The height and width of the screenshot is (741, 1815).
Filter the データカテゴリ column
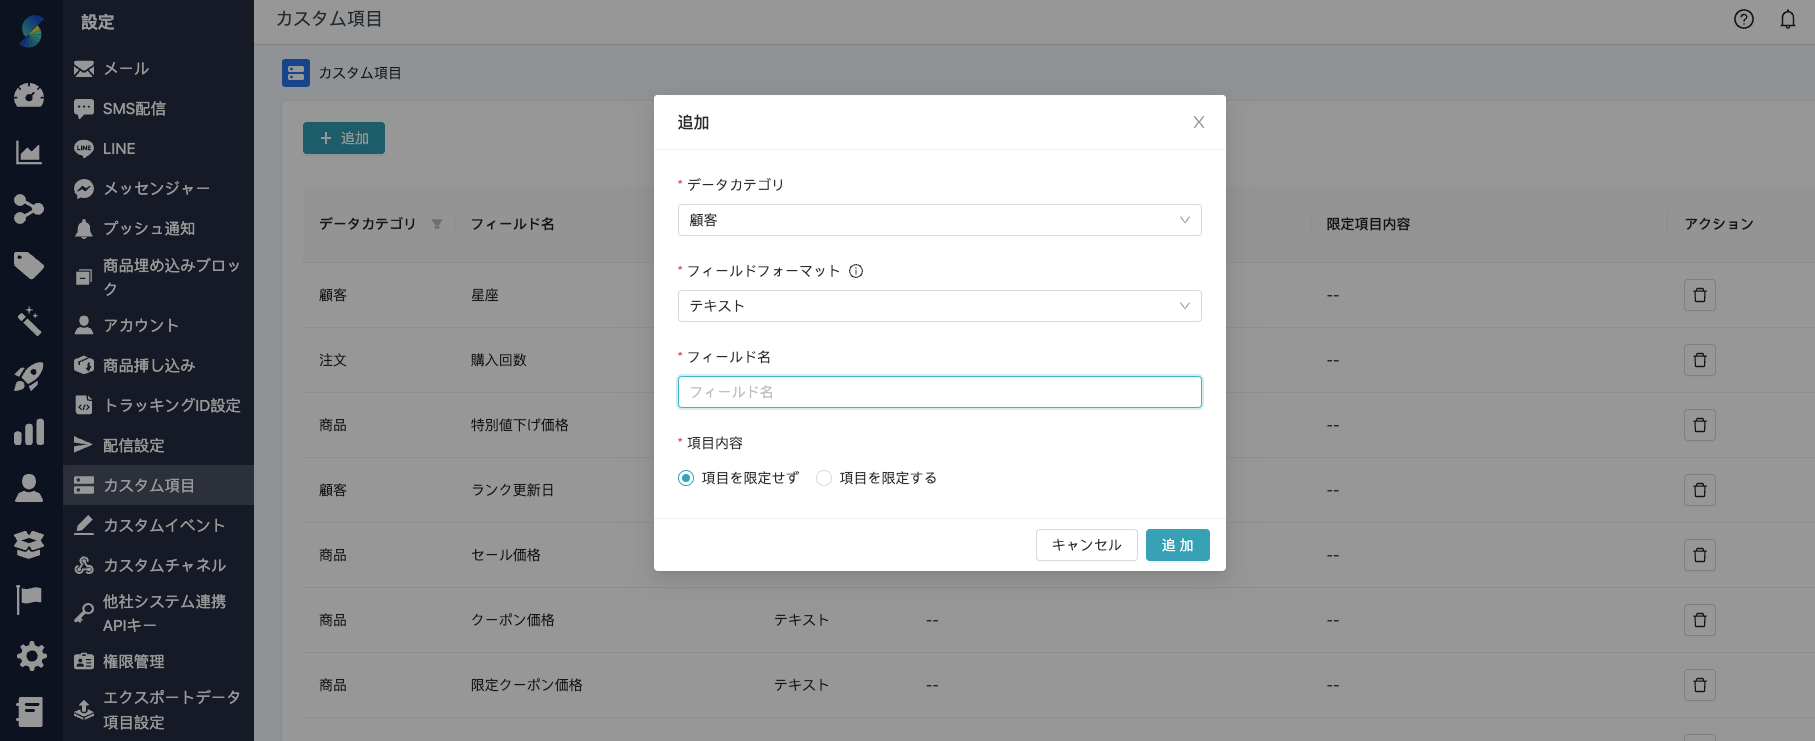point(437,224)
